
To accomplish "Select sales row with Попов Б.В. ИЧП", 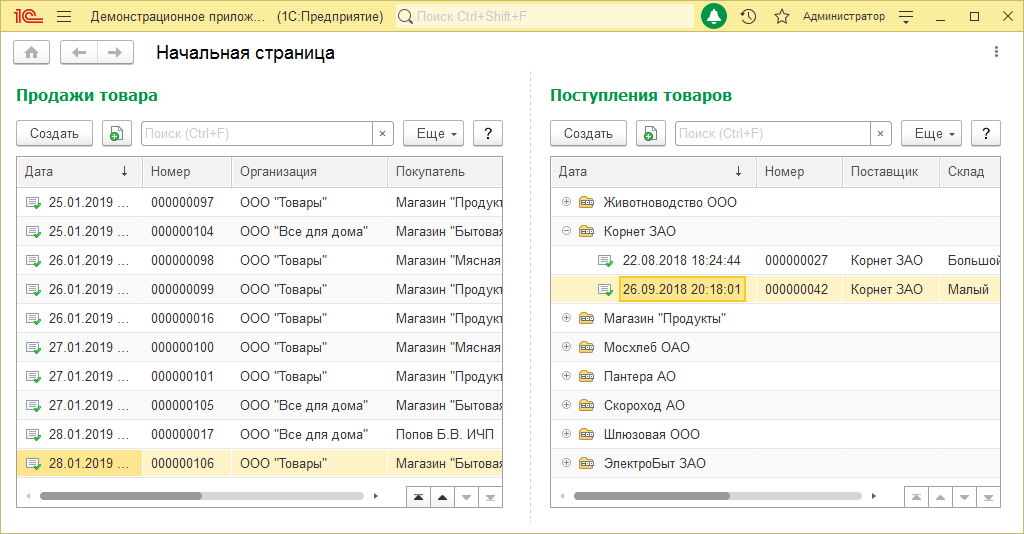I will click(x=259, y=435).
